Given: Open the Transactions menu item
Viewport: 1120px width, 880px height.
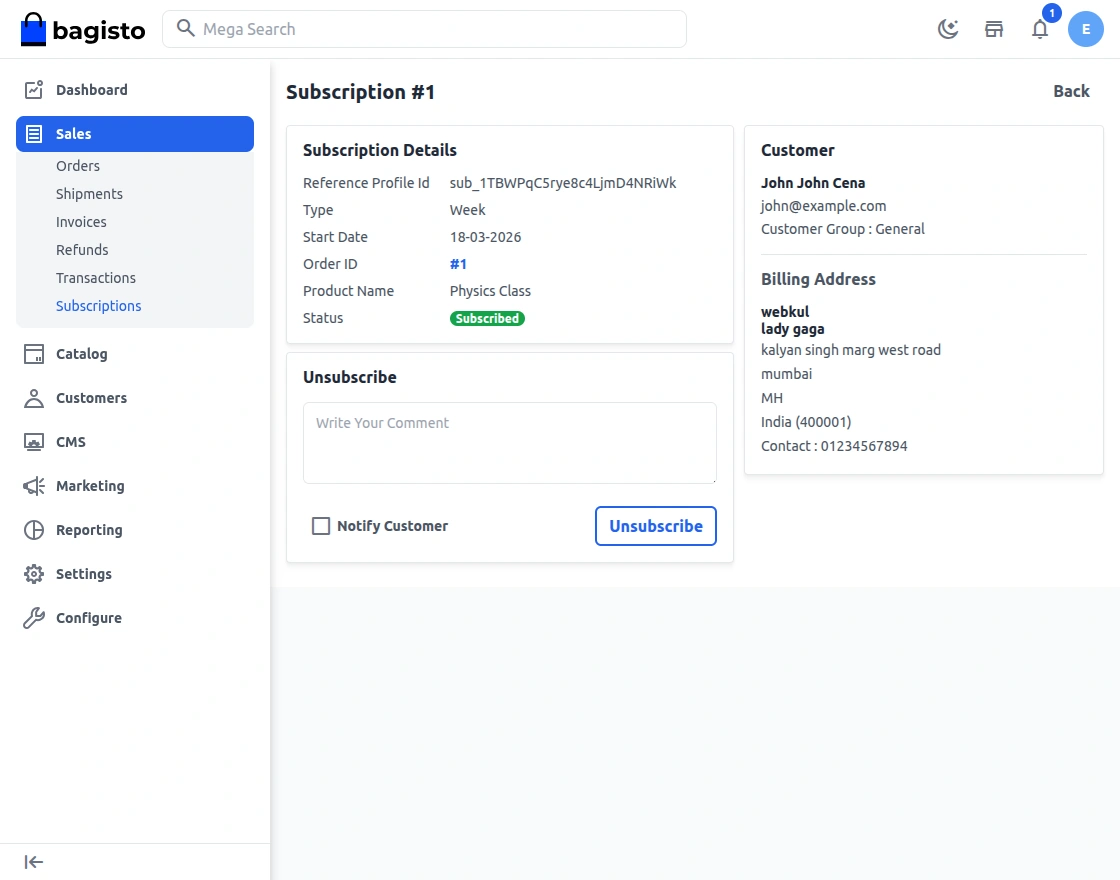Looking at the screenshot, I should pos(96,277).
